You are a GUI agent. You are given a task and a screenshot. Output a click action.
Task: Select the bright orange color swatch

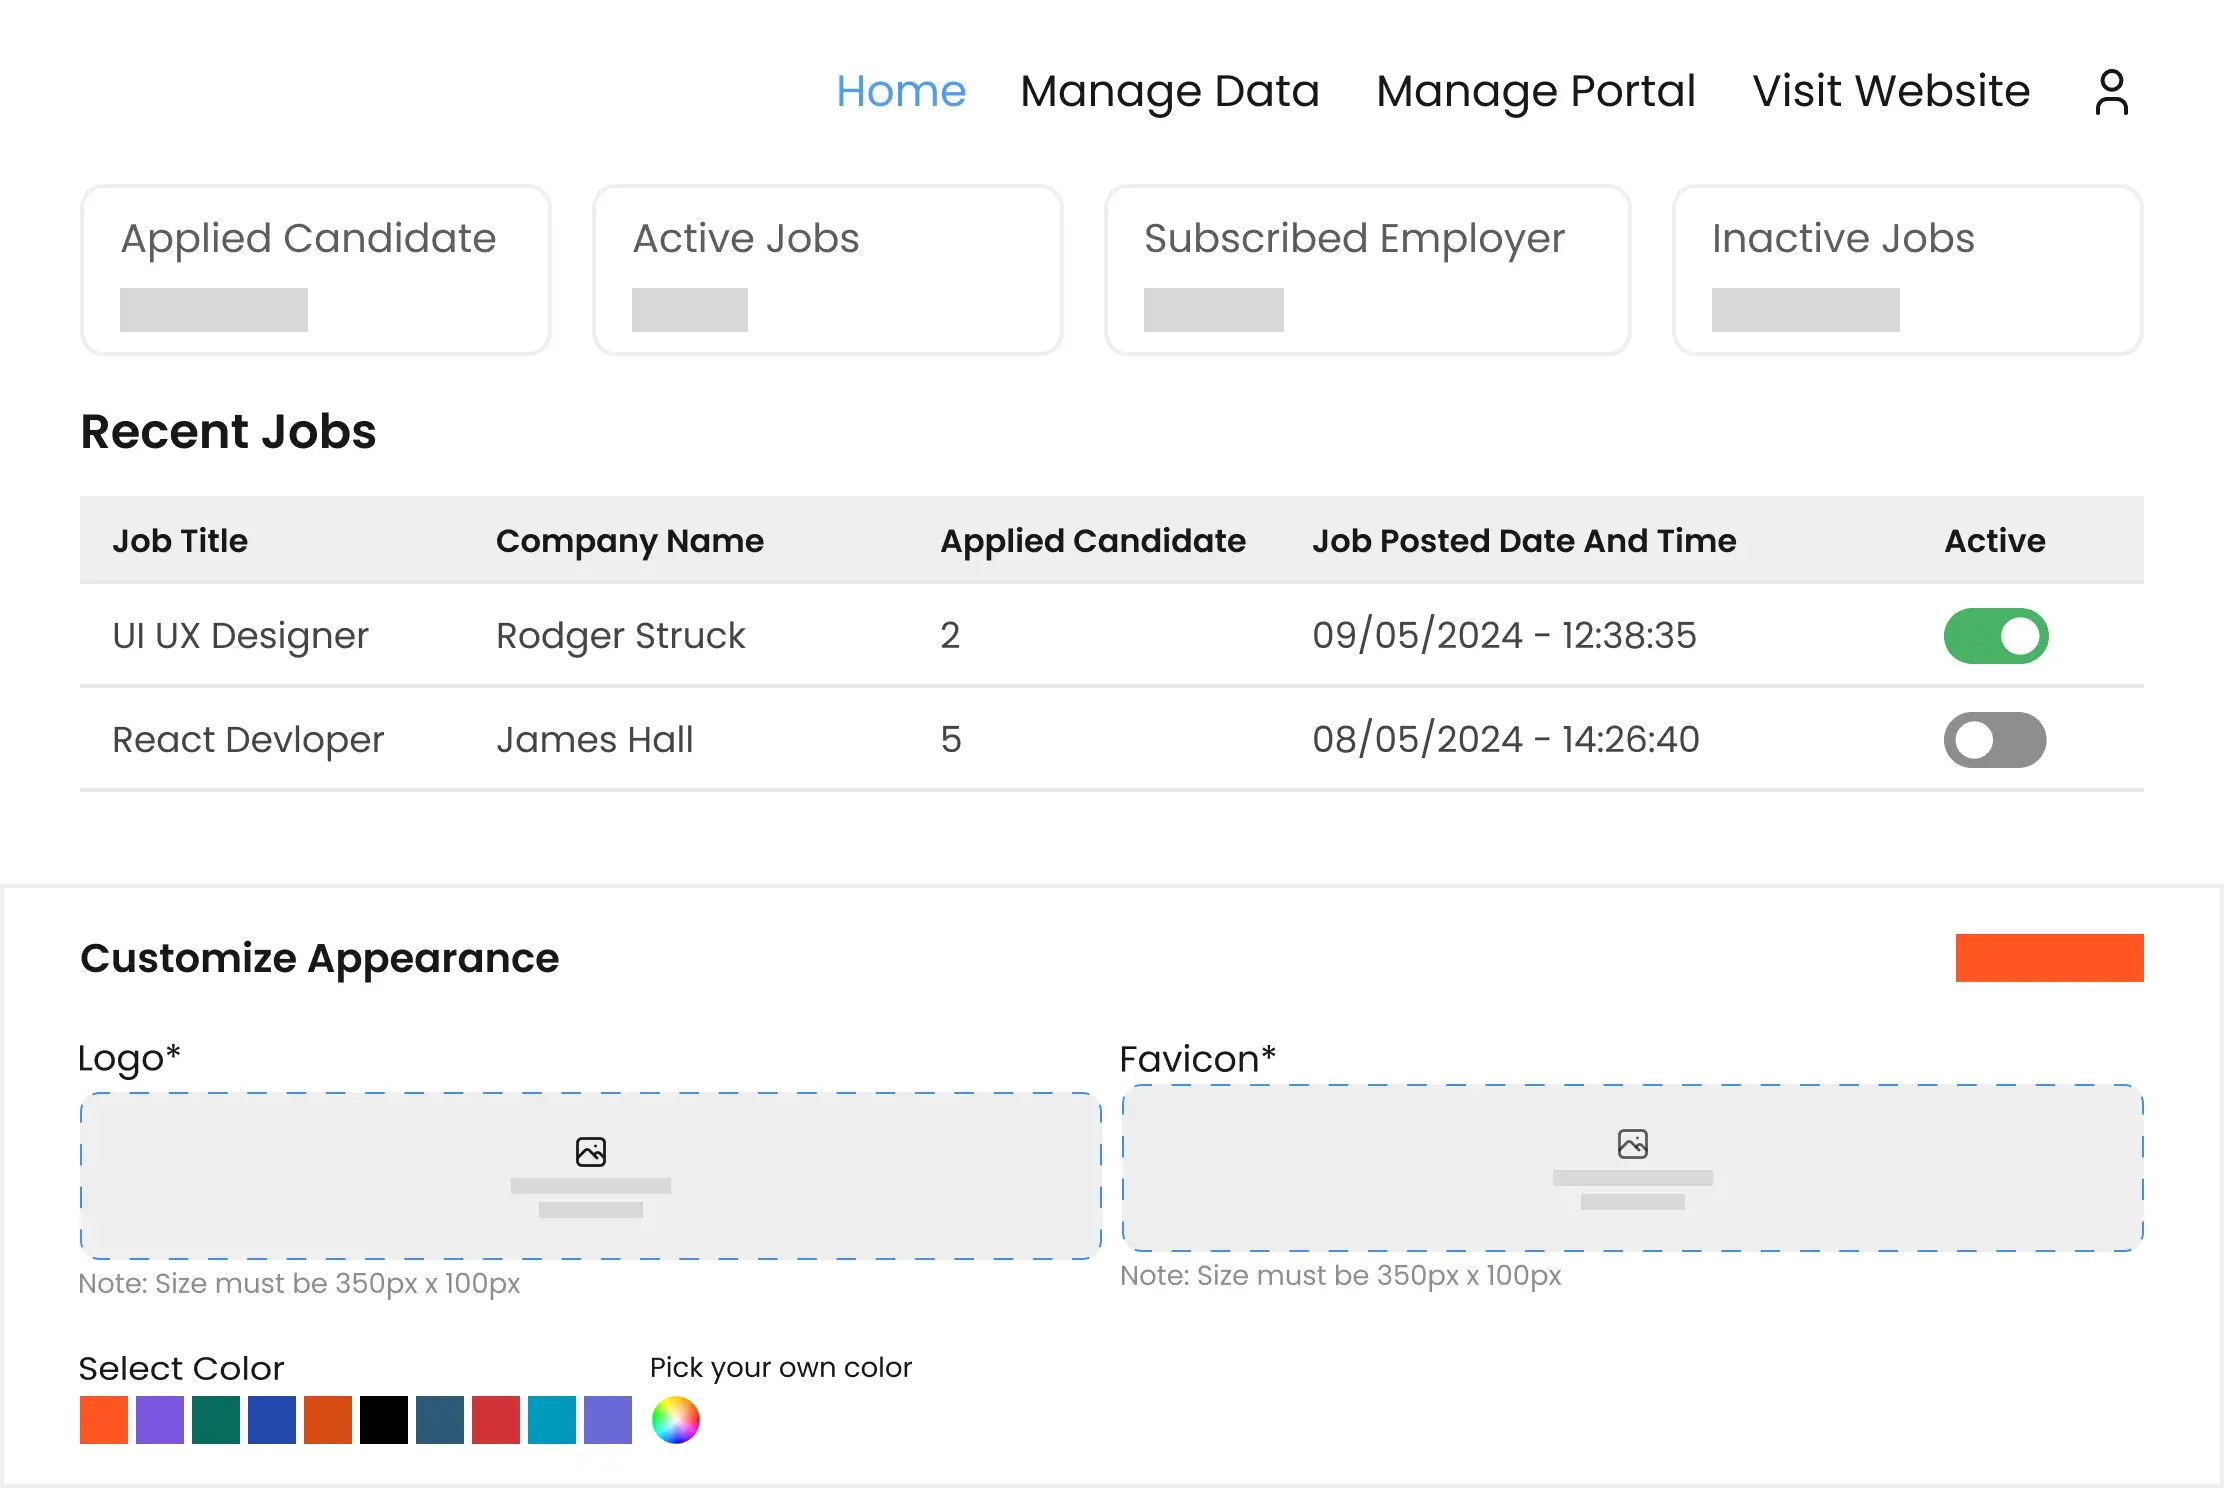pyautogui.click(x=104, y=1420)
